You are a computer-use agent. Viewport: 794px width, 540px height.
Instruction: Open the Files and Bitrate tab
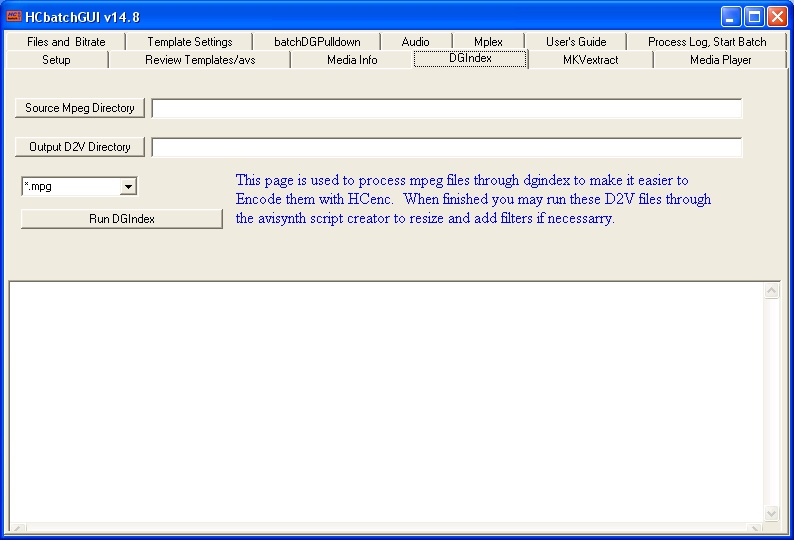[x=66, y=42]
